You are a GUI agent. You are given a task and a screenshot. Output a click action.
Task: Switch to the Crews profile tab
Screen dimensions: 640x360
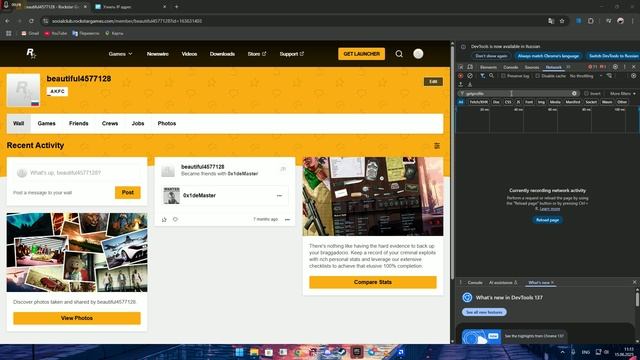[x=110, y=123]
